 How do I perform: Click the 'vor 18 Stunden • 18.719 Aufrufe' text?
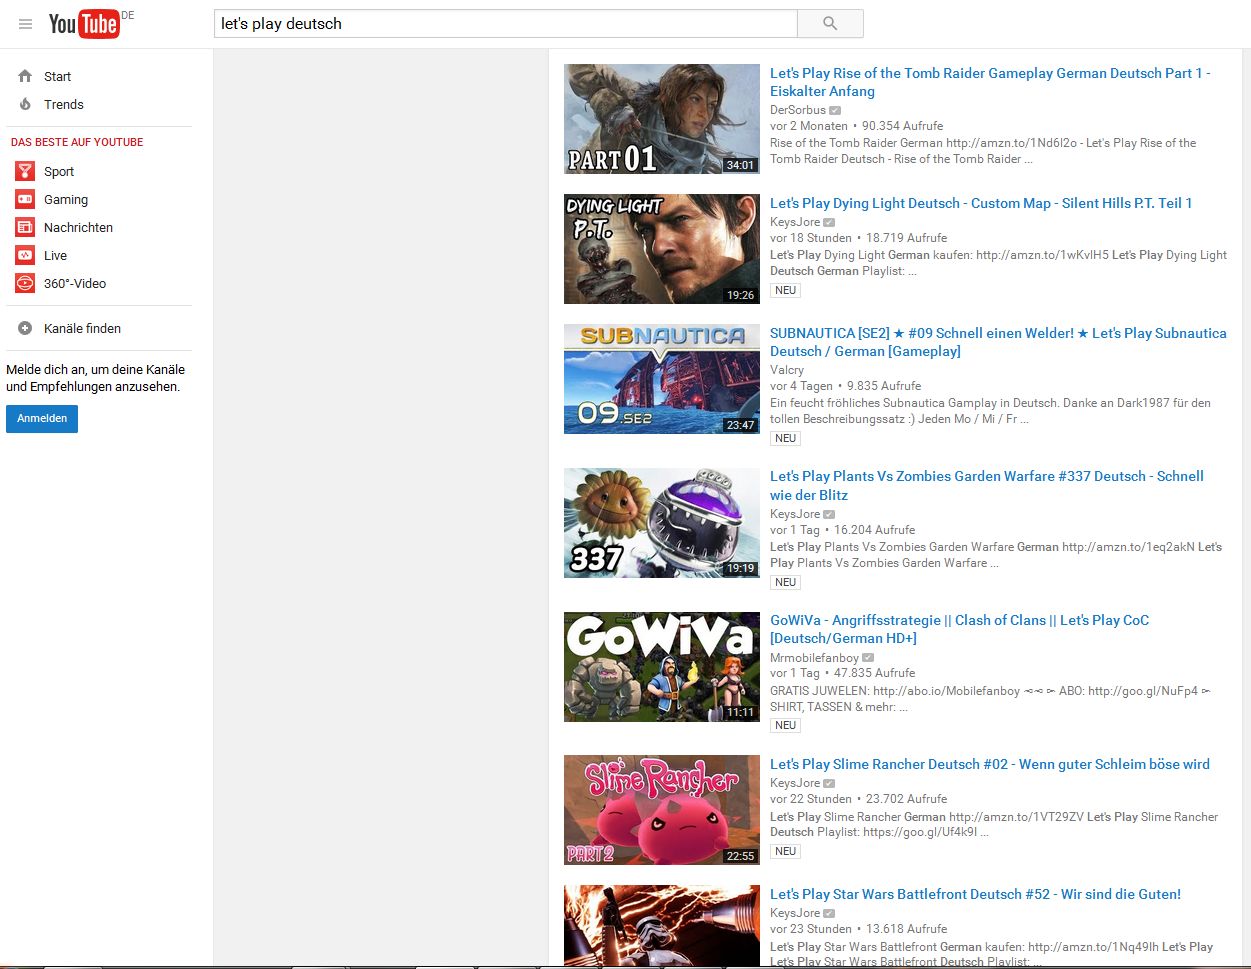click(859, 238)
